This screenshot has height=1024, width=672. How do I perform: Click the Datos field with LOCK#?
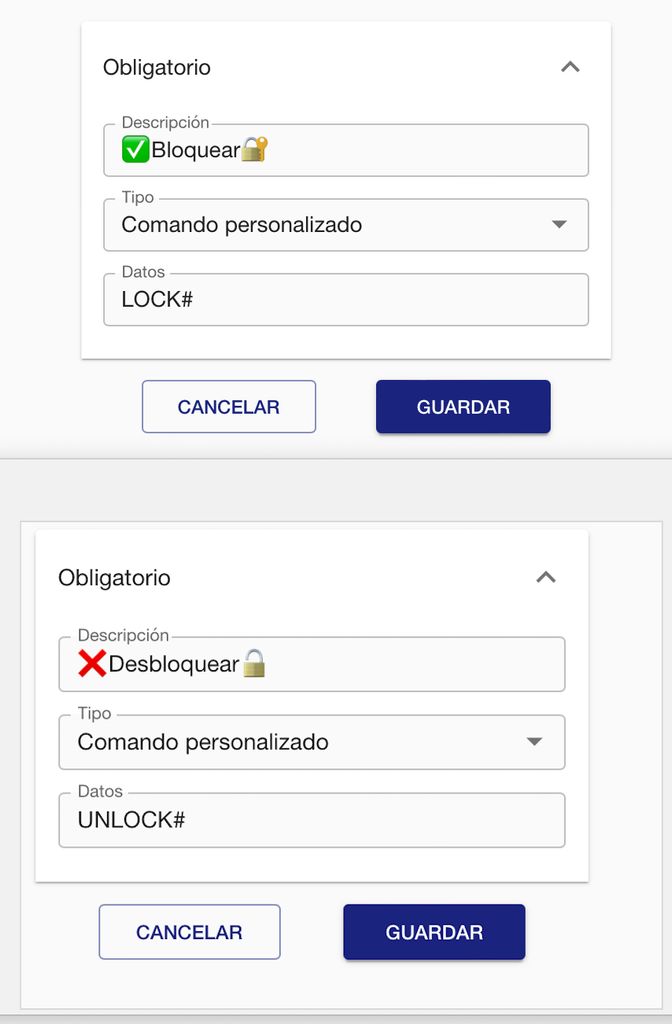coord(345,299)
